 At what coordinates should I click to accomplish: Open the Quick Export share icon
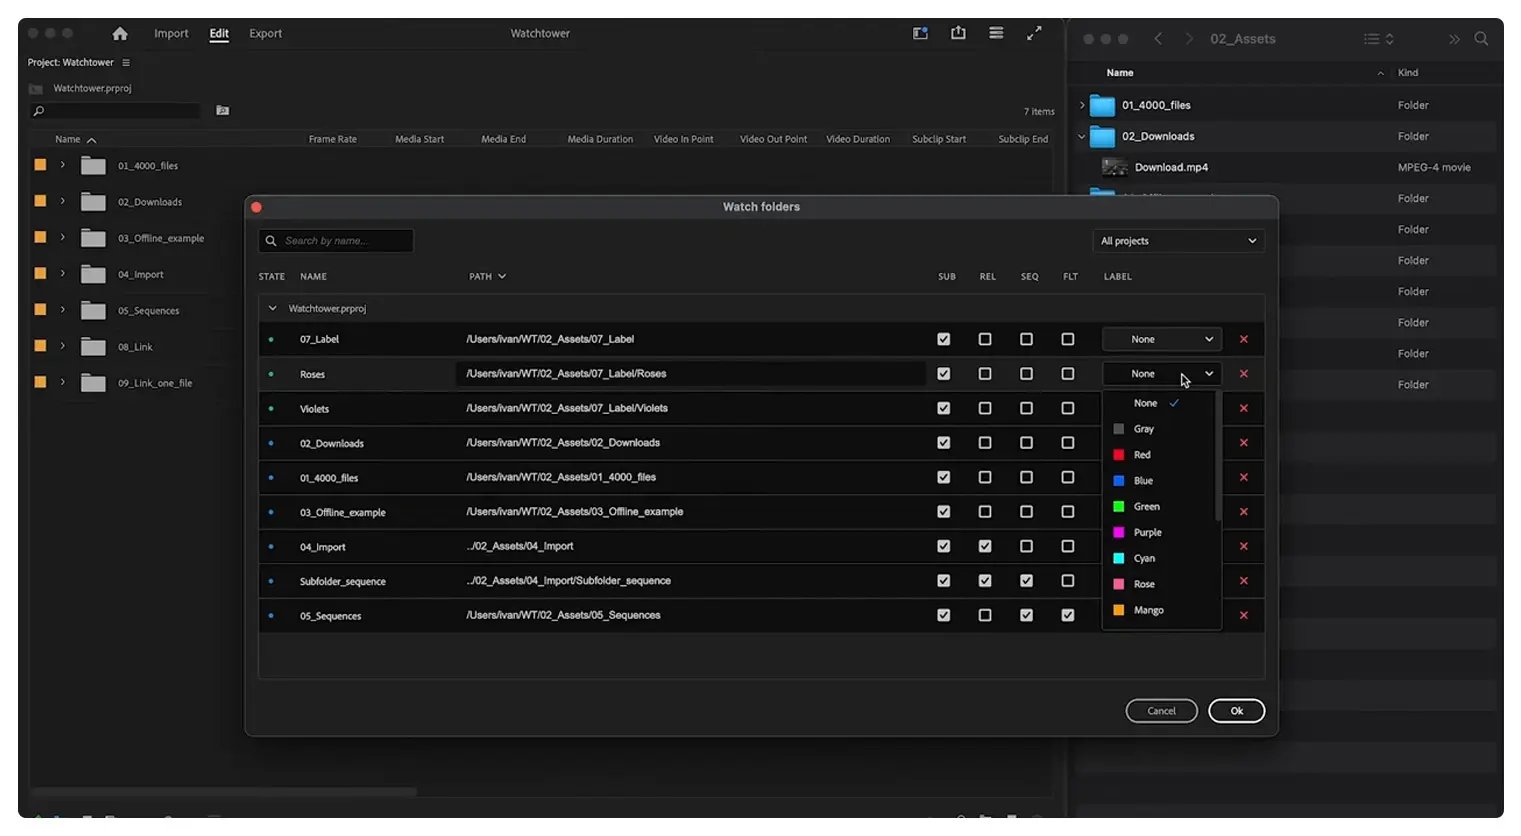point(958,33)
